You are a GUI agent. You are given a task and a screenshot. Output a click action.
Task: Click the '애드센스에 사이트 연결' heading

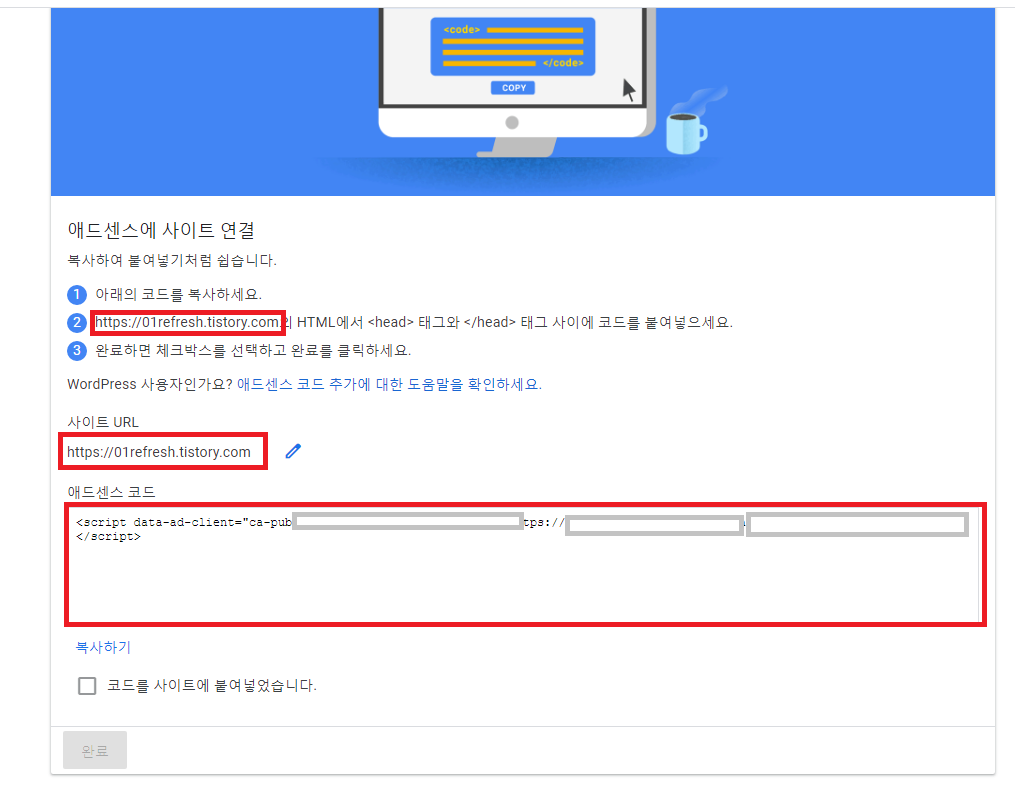pos(161,230)
